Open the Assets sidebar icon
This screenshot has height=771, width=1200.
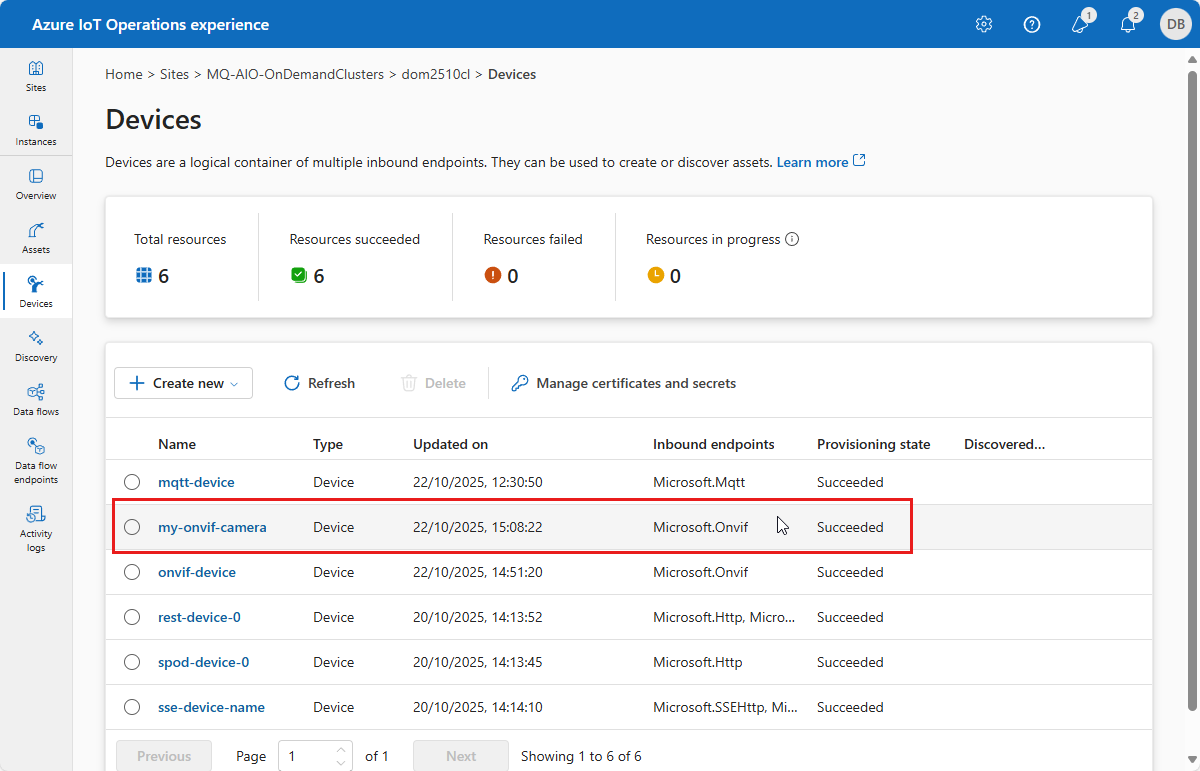pyautogui.click(x=36, y=238)
